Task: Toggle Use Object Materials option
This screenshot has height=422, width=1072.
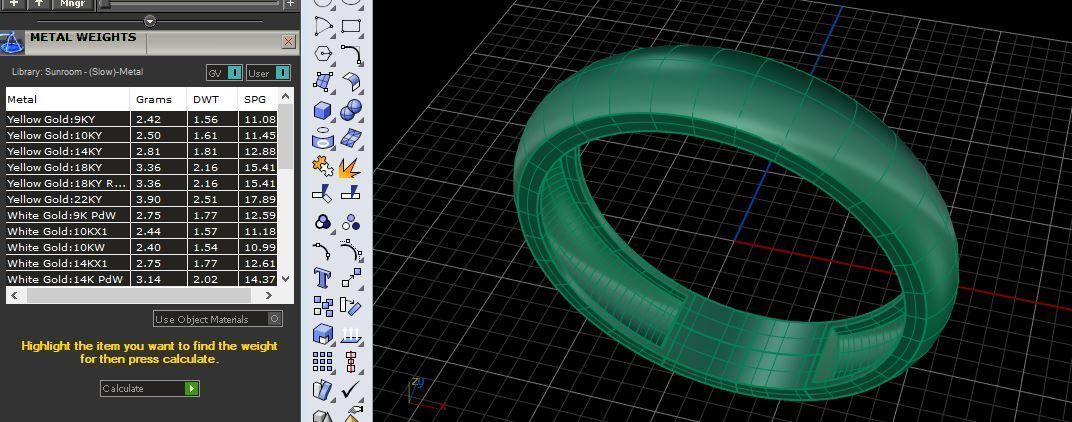Action: [x=217, y=319]
